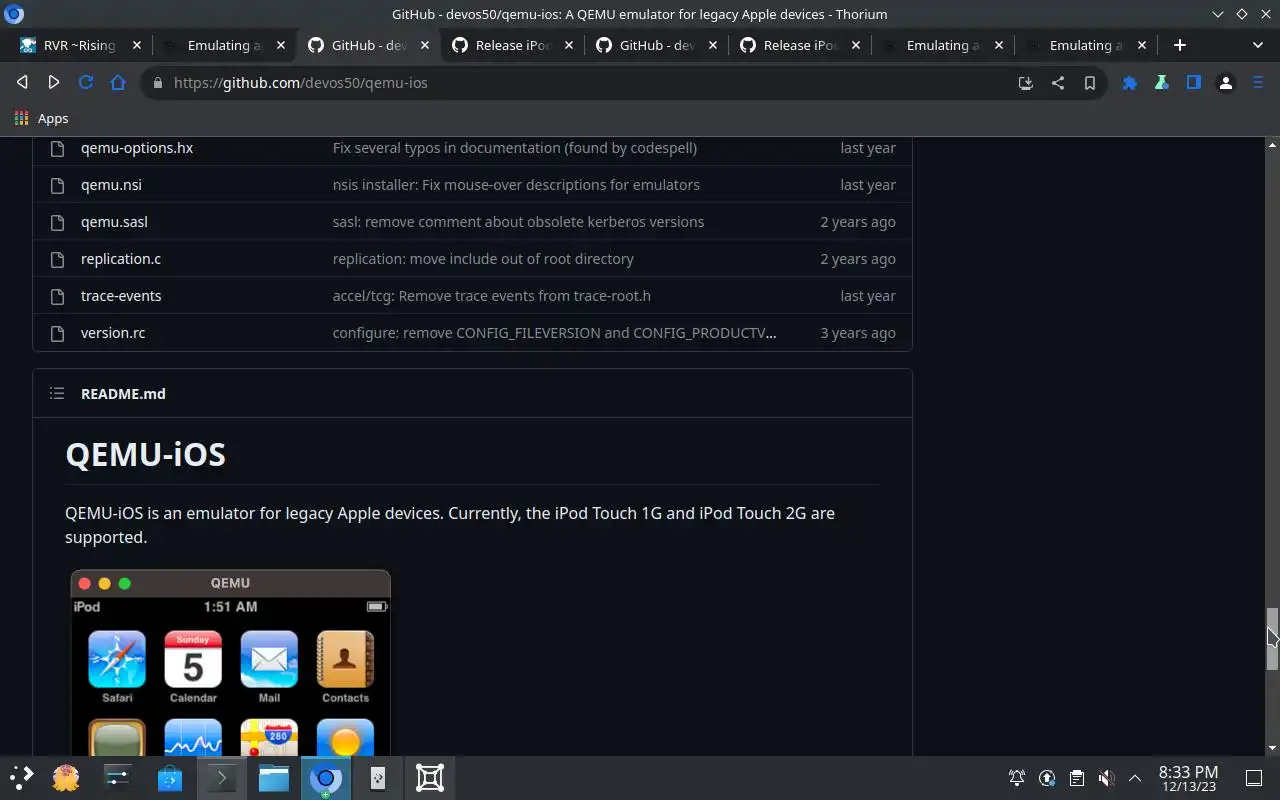Close the active GitHub tab
1280x800 pixels.
[425, 45]
